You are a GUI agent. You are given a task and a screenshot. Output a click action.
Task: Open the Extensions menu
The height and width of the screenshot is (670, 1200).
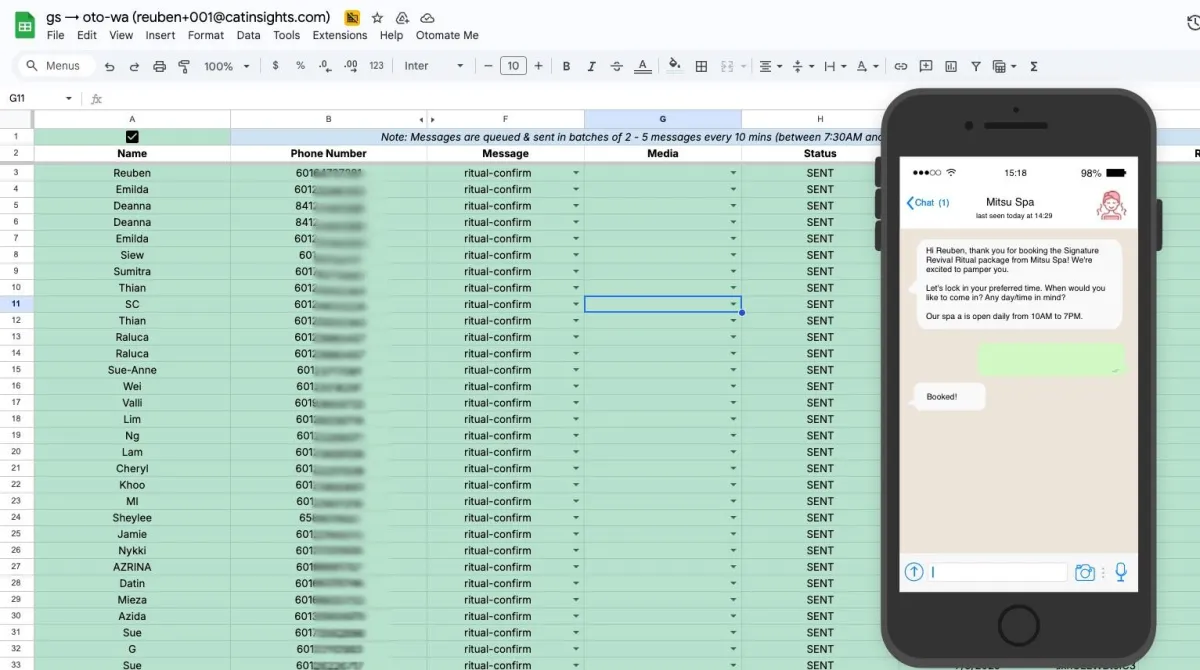[340, 35]
